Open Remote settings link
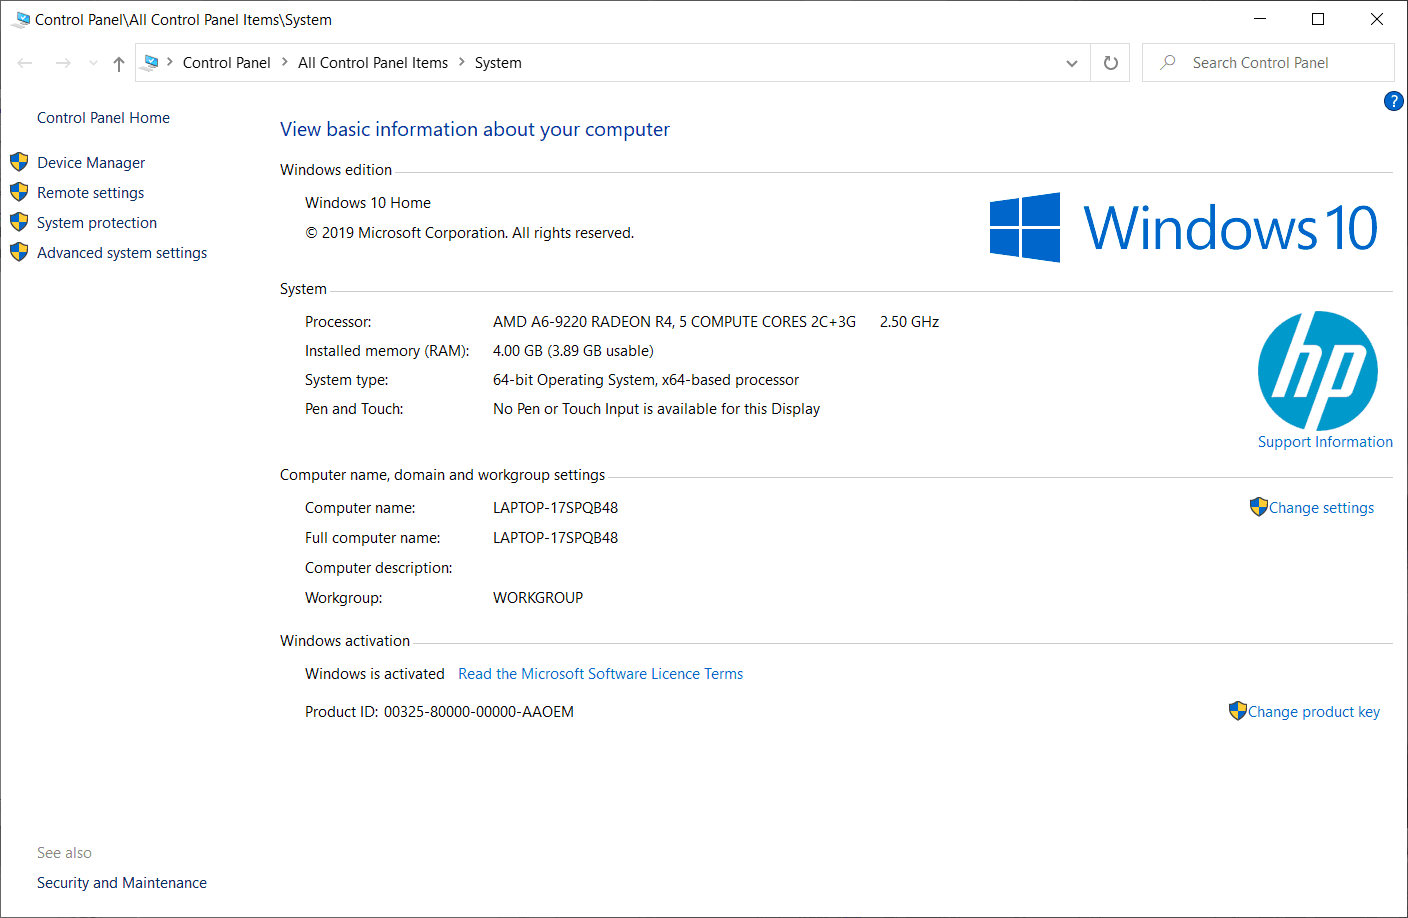Viewport: 1408px width, 918px height. click(x=90, y=193)
